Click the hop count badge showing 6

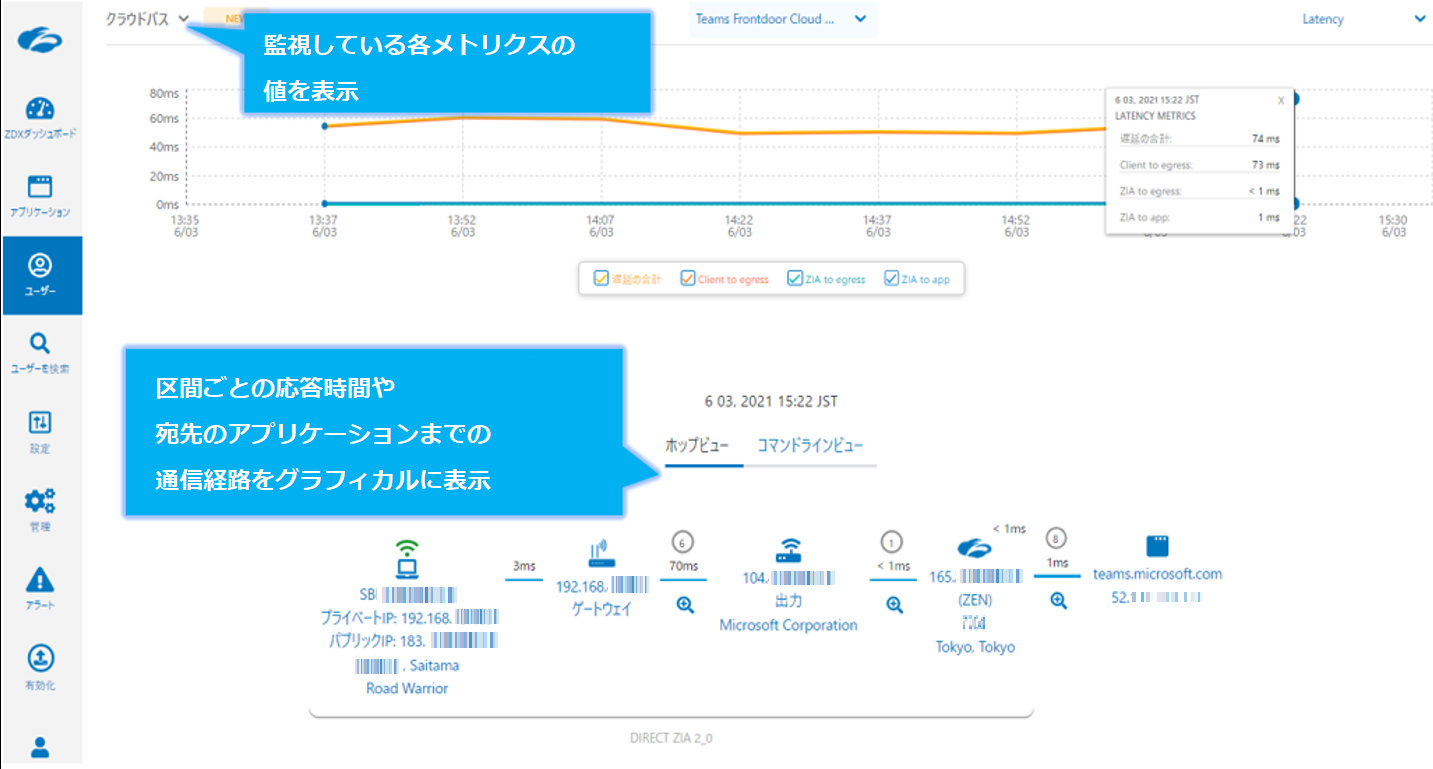[x=683, y=541]
